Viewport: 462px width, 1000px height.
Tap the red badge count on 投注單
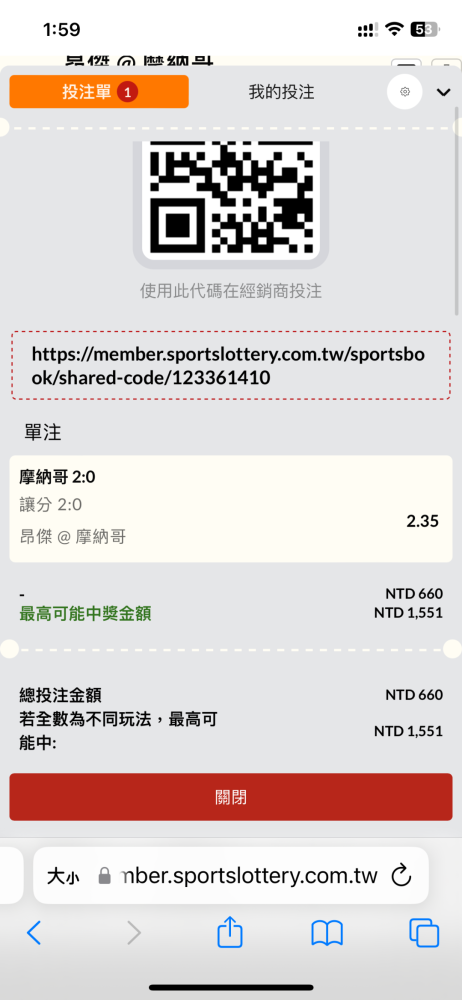128,92
